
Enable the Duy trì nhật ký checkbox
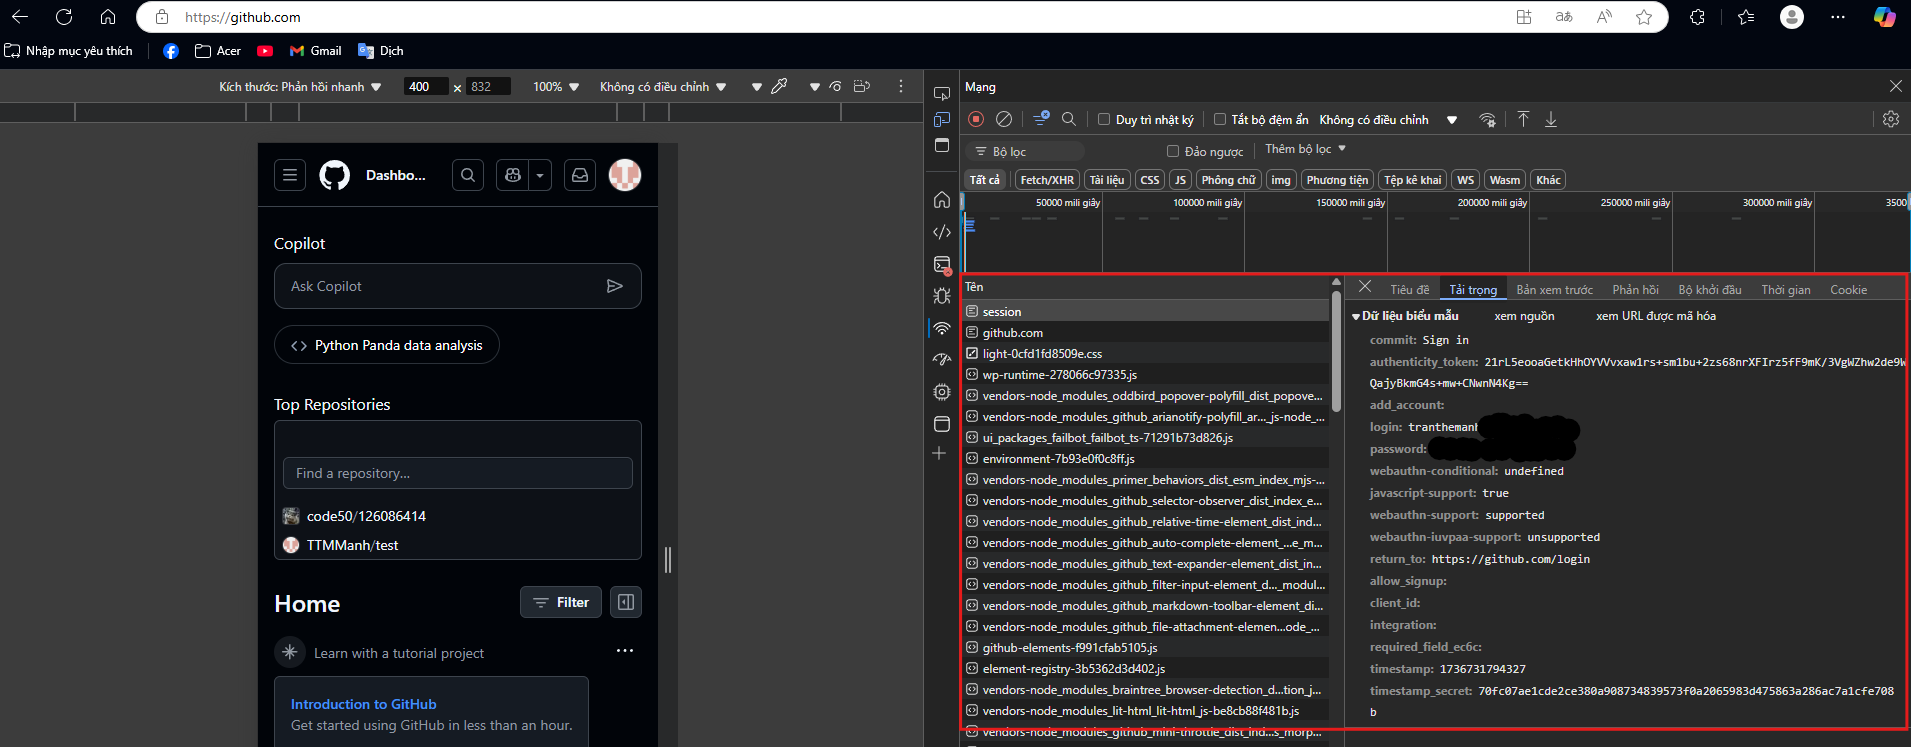(1104, 120)
